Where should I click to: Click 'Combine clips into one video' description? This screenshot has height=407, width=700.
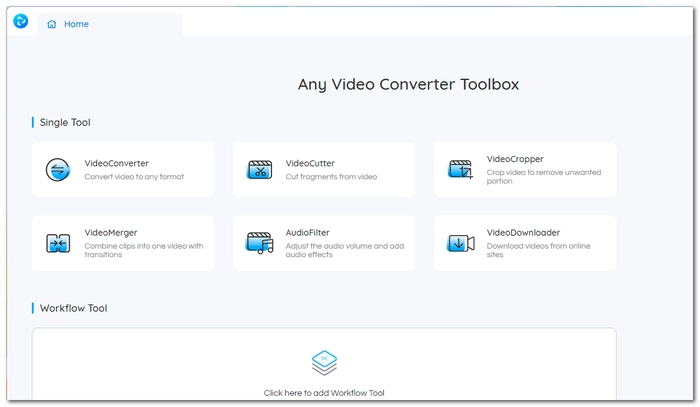(x=144, y=250)
